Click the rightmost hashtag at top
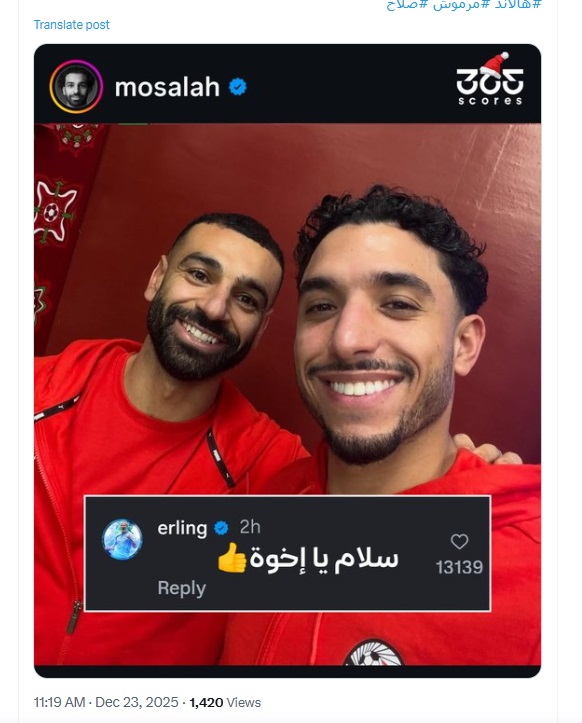 pos(517,5)
